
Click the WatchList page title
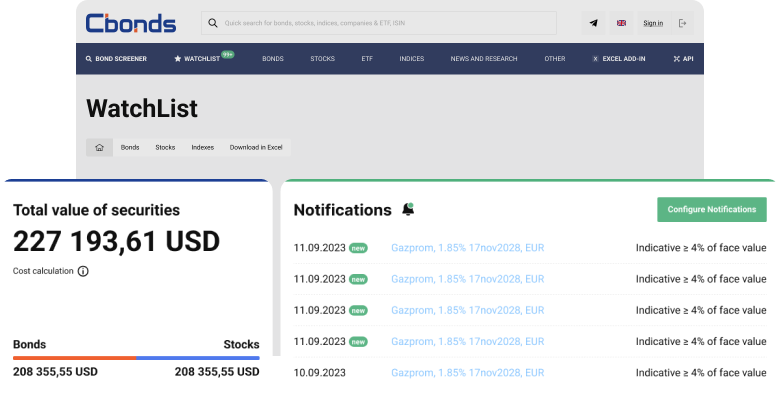142,108
